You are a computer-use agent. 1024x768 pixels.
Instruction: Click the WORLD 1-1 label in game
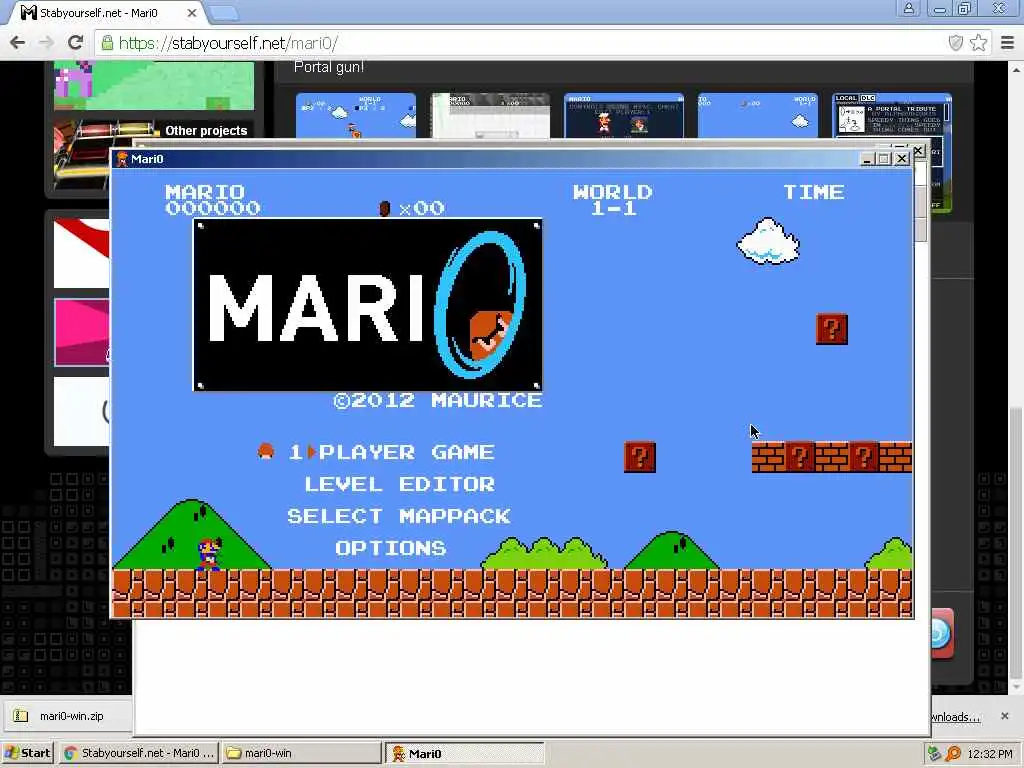point(613,200)
